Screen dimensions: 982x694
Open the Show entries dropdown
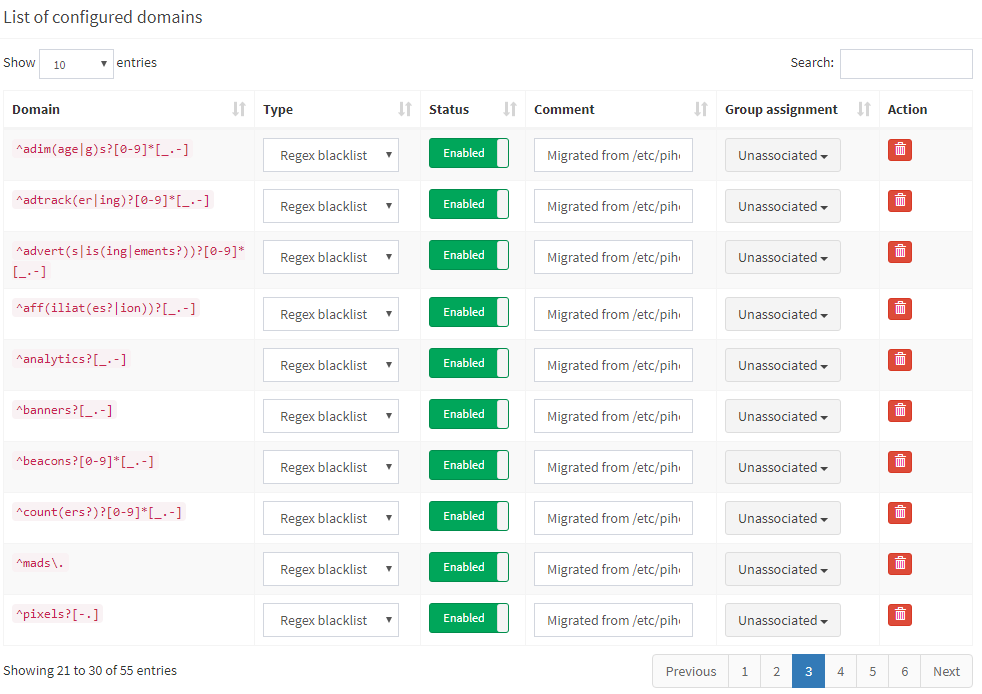tap(76, 63)
